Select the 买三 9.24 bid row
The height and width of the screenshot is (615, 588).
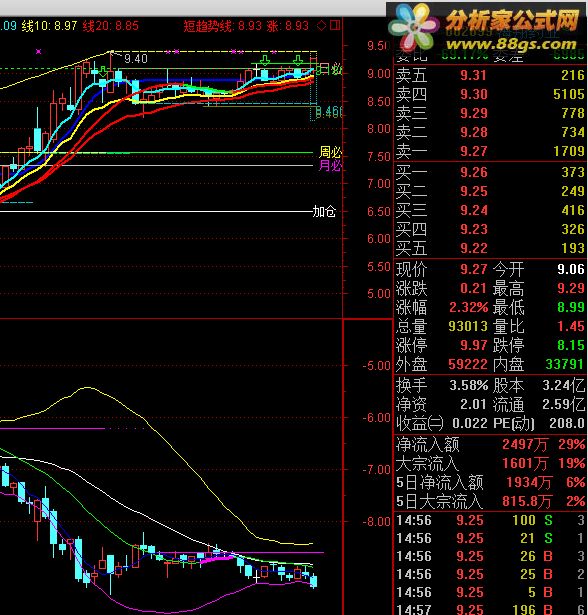[x=490, y=210]
